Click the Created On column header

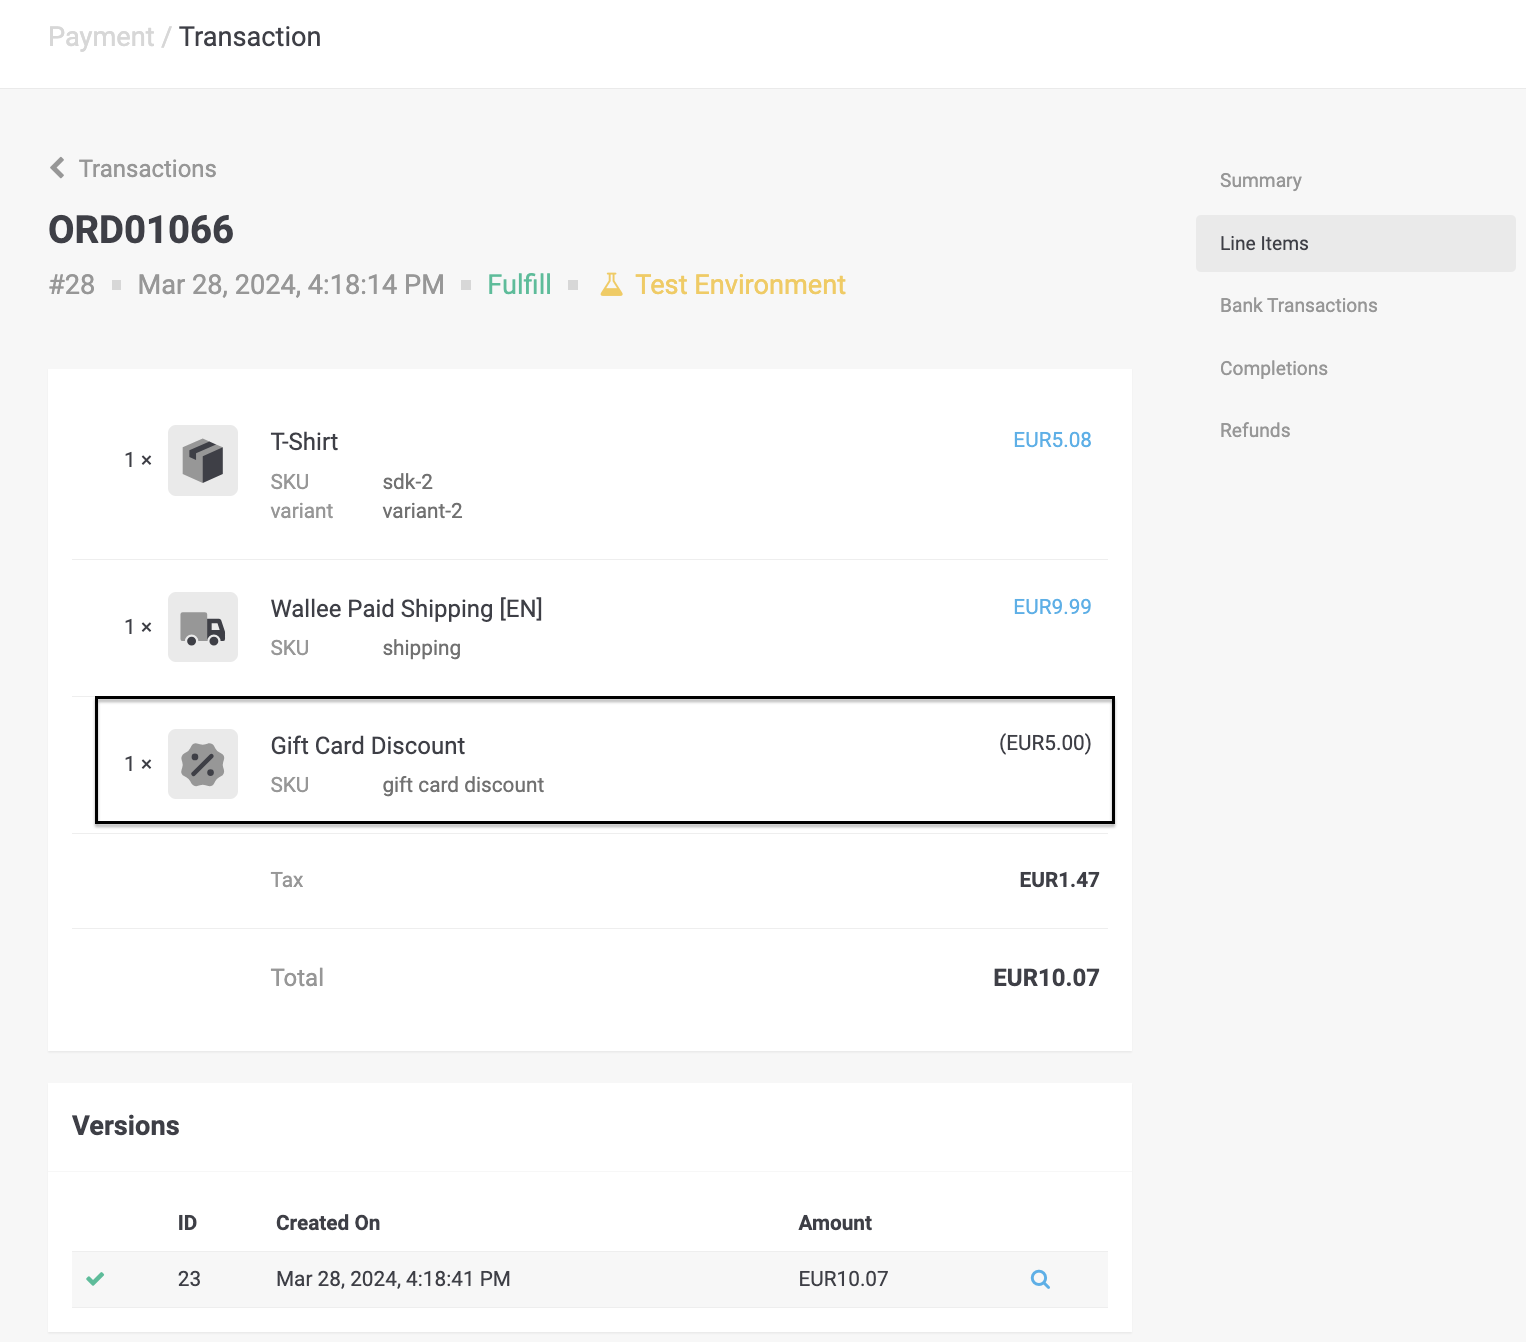[x=328, y=1223]
